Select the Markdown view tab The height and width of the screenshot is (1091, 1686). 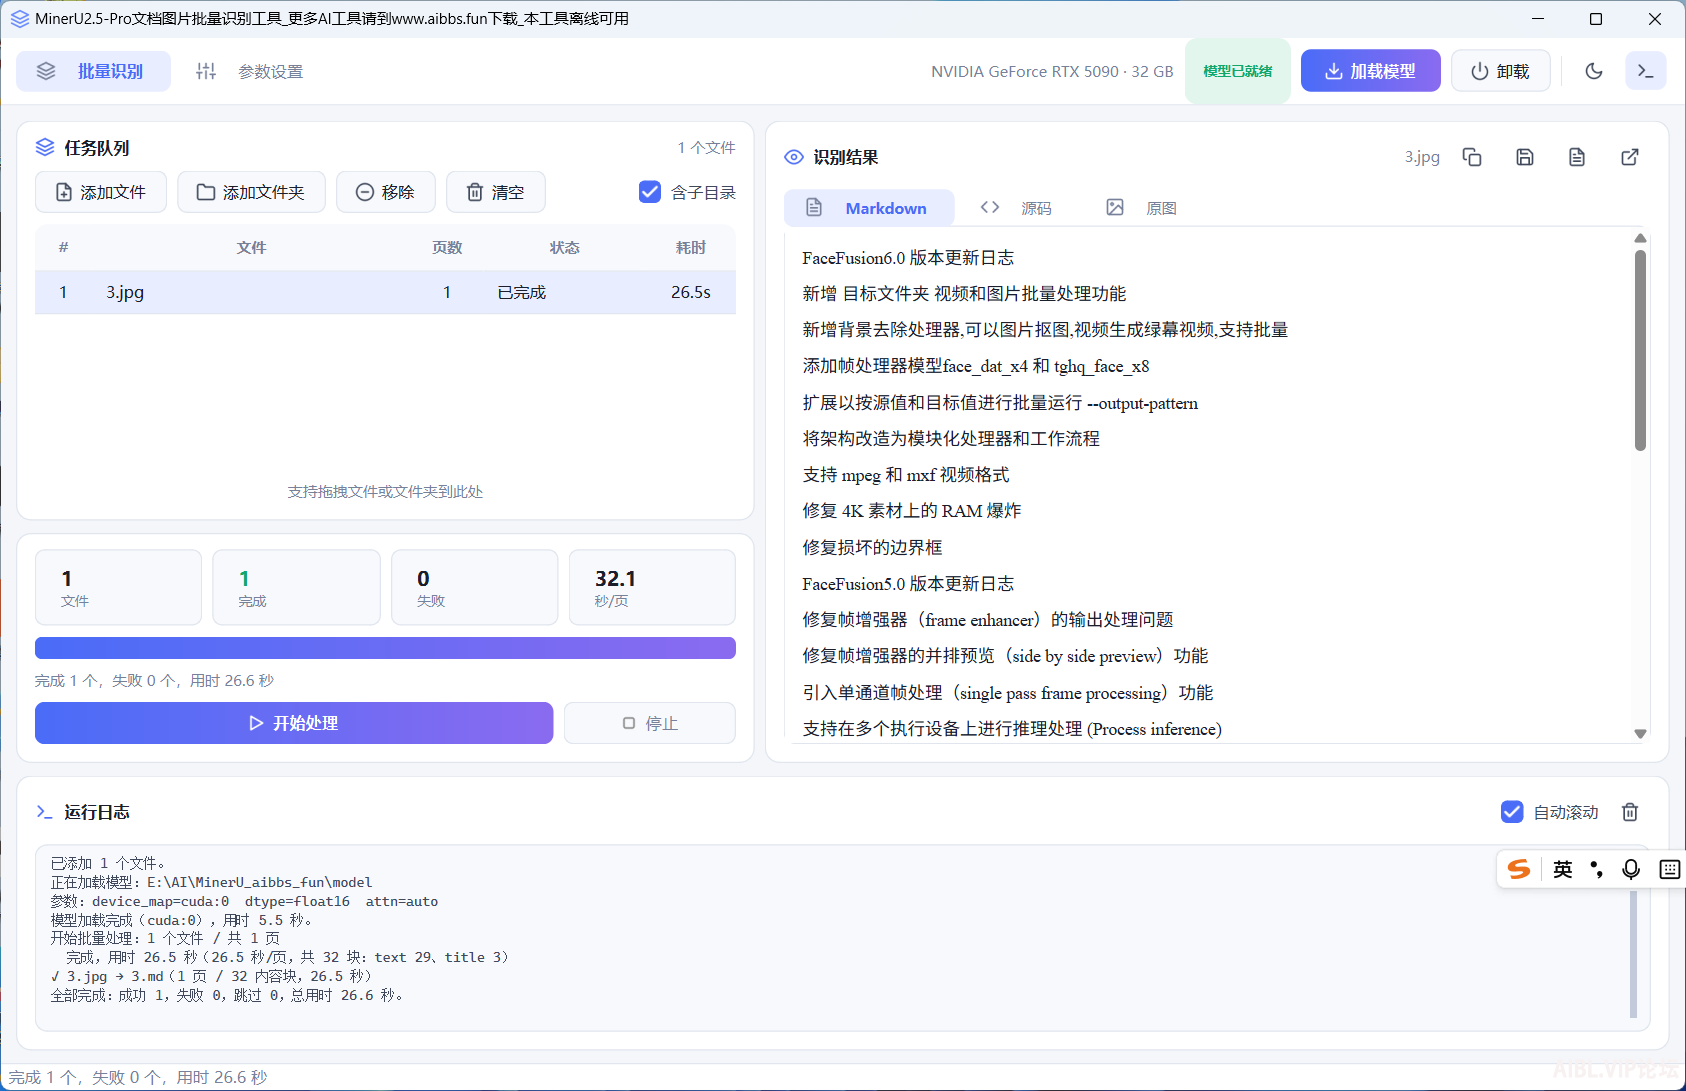coord(868,208)
